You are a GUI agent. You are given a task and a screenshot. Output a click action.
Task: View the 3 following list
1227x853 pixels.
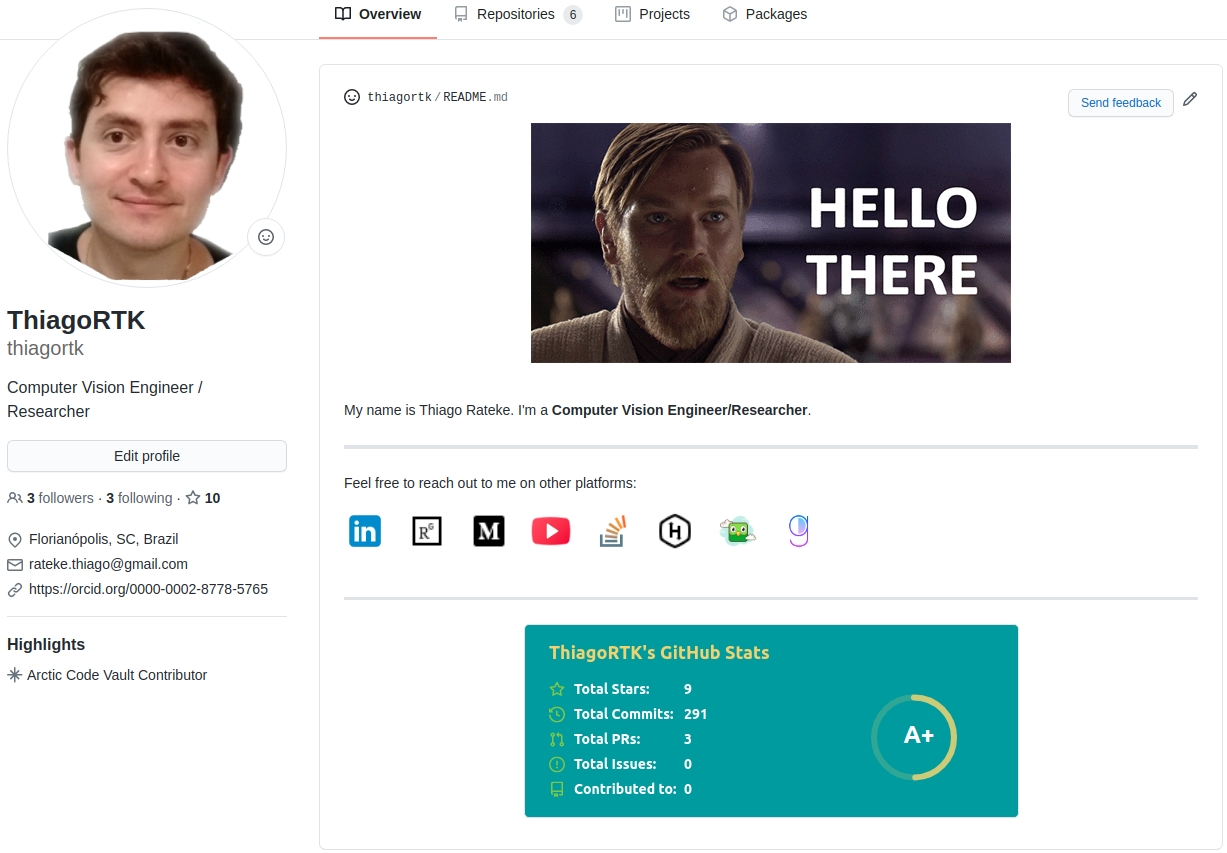click(139, 498)
